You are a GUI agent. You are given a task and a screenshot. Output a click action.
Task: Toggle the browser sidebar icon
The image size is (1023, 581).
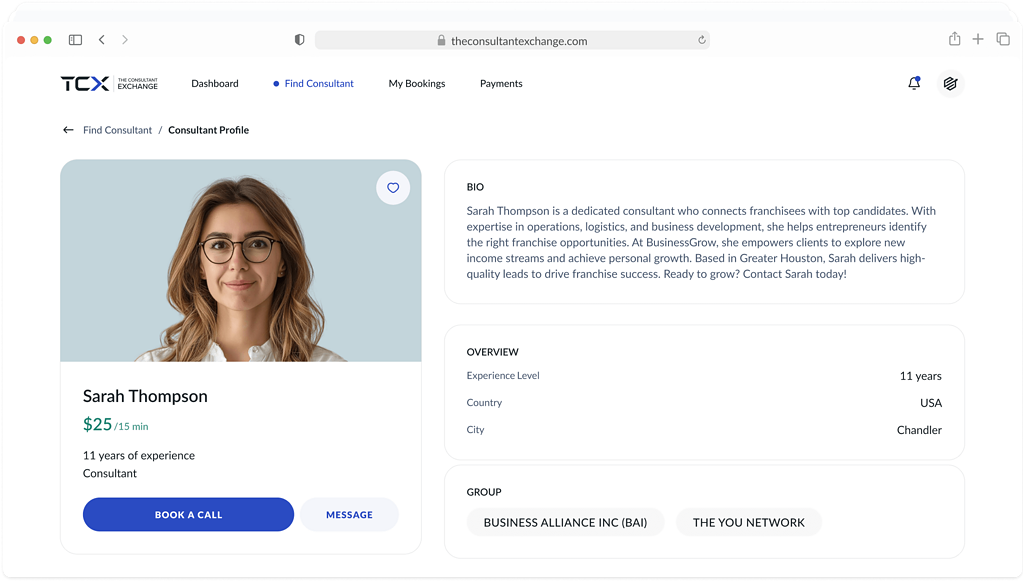point(76,40)
